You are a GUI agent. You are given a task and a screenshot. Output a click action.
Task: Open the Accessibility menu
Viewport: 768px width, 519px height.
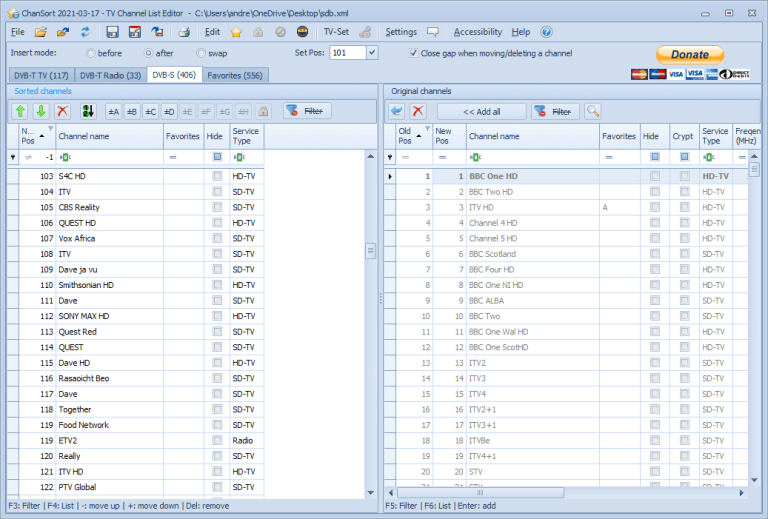[x=477, y=32]
